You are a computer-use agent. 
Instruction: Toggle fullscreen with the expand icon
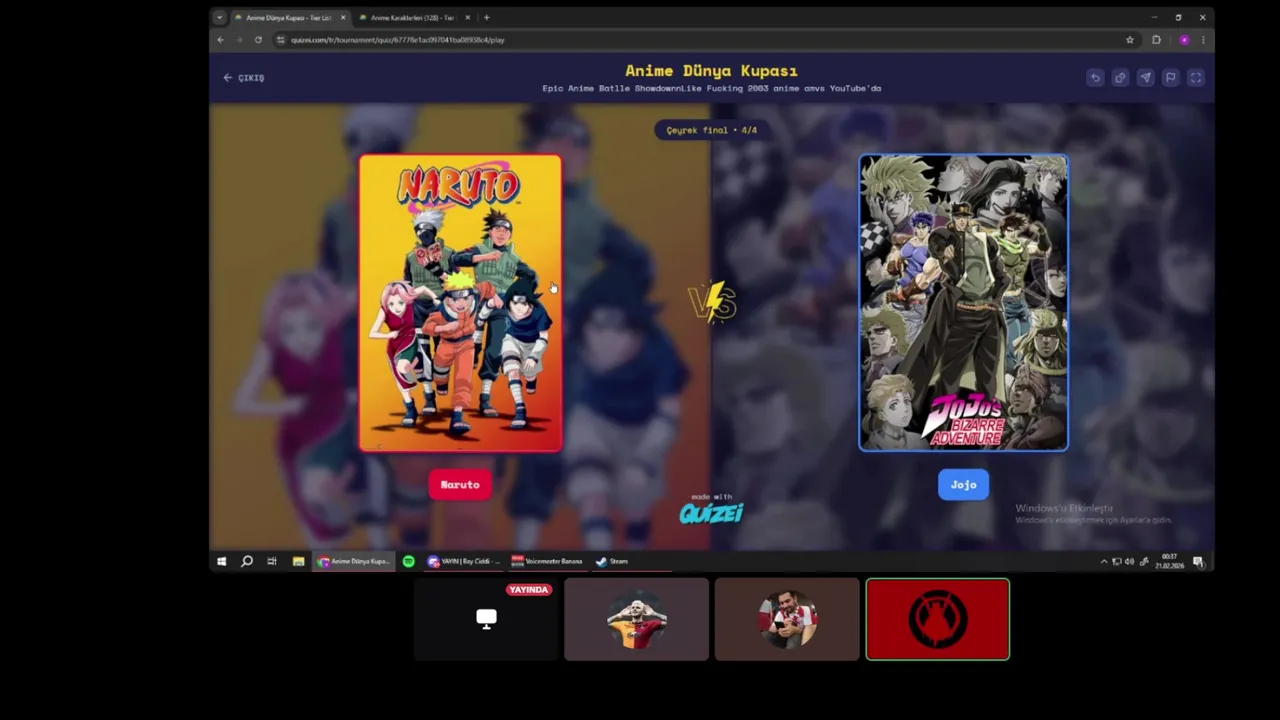point(1195,78)
